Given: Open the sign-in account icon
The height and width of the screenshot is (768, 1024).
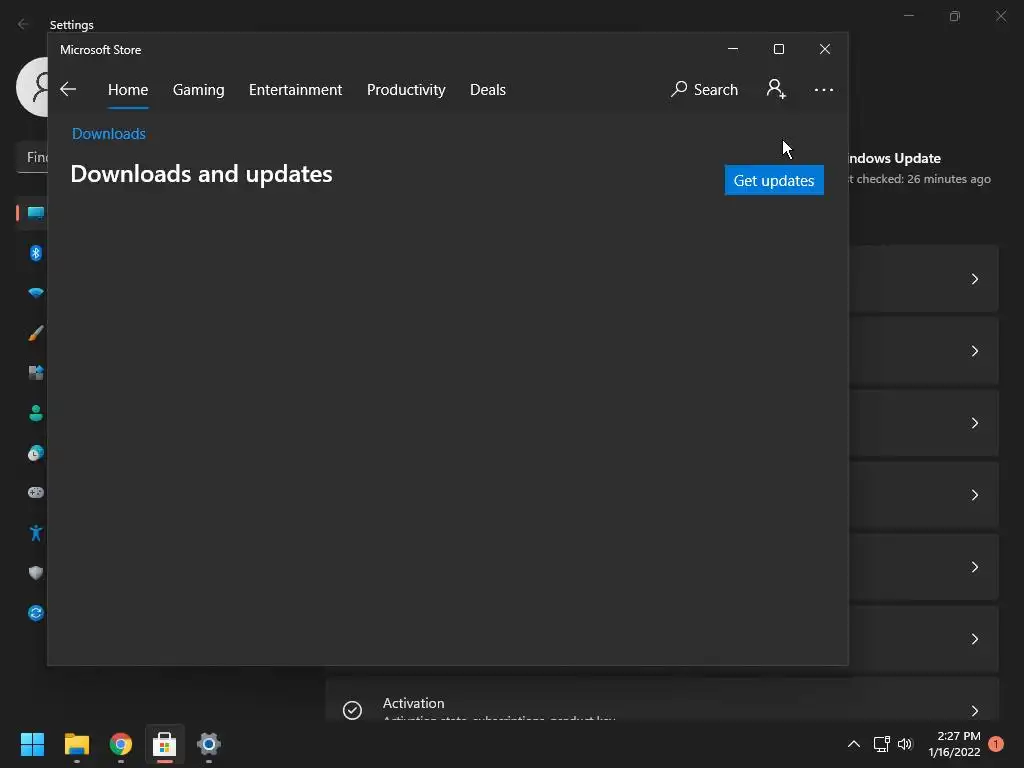Looking at the screenshot, I should 776,89.
